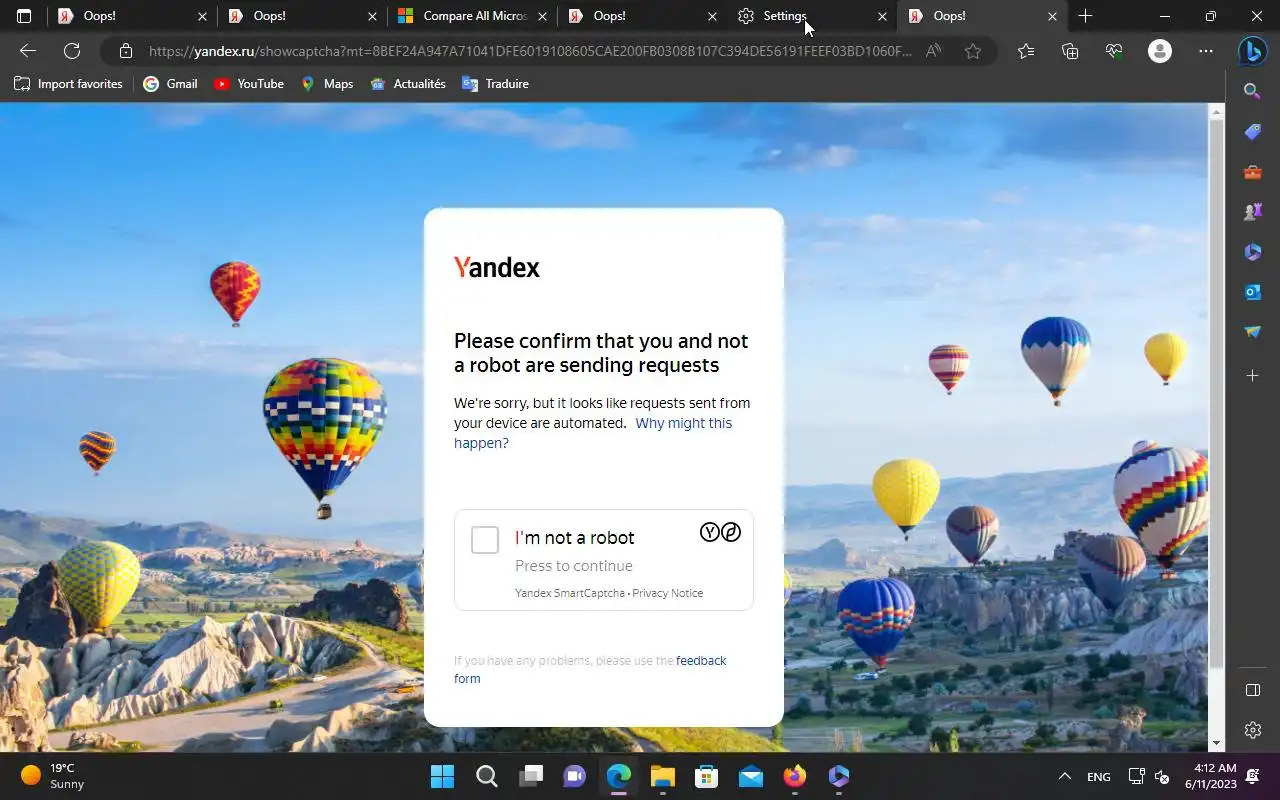1280x800 pixels.
Task: Toggle the sidebar visibility button
Action: pyautogui.click(x=1252, y=690)
